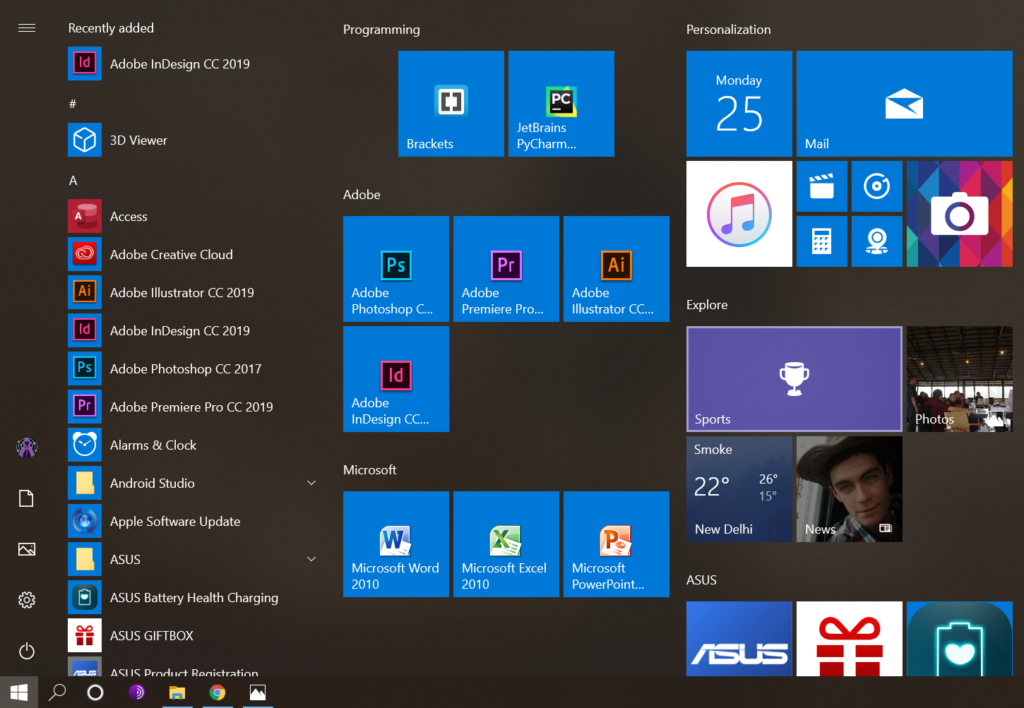Image resolution: width=1024 pixels, height=708 pixels.
Task: Click the ASUS group title
Action: click(701, 580)
